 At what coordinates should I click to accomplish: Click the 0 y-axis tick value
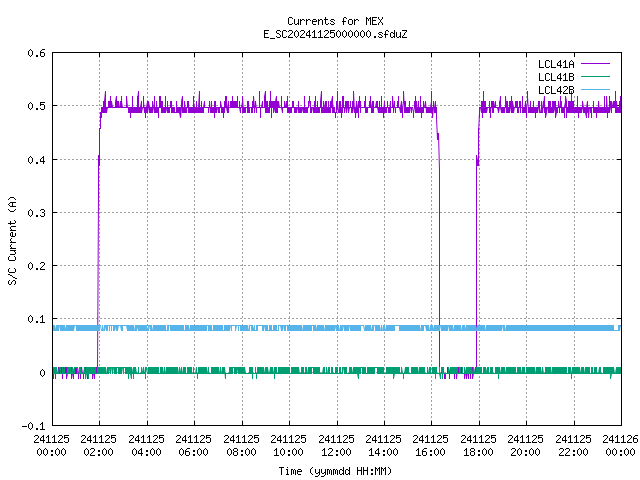[x=42, y=373]
